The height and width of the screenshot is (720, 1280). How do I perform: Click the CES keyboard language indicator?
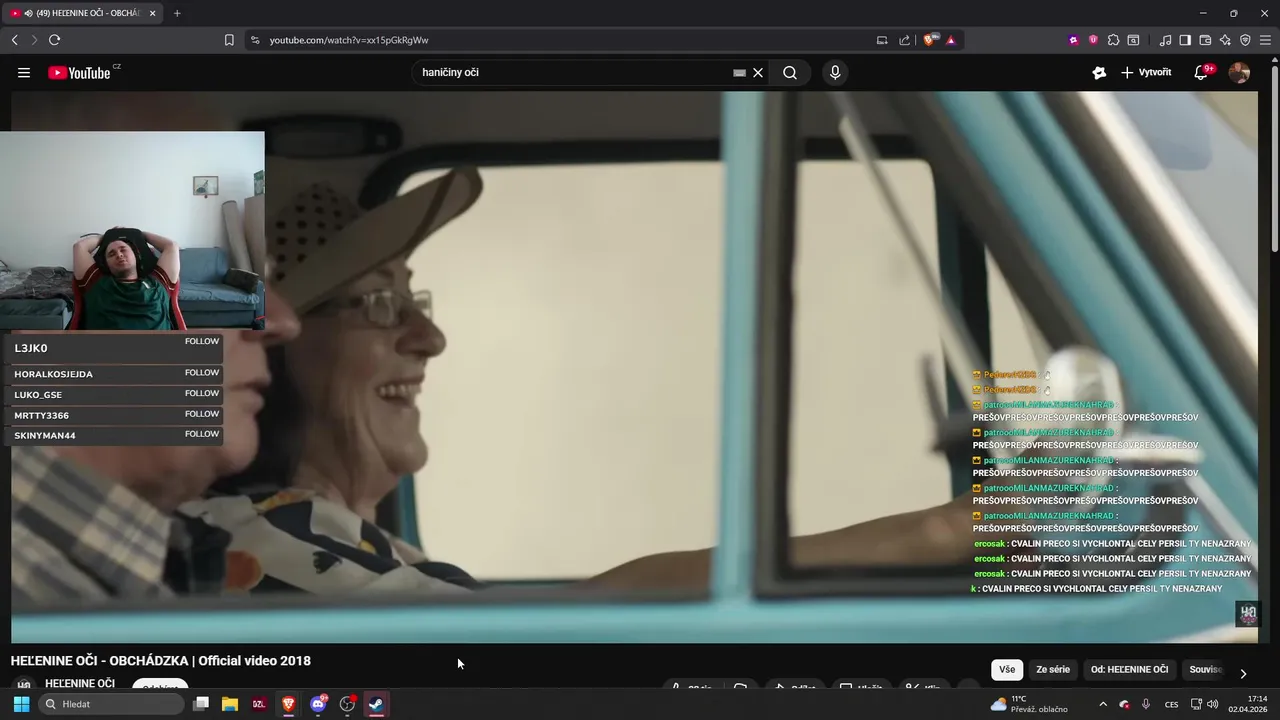1171,704
